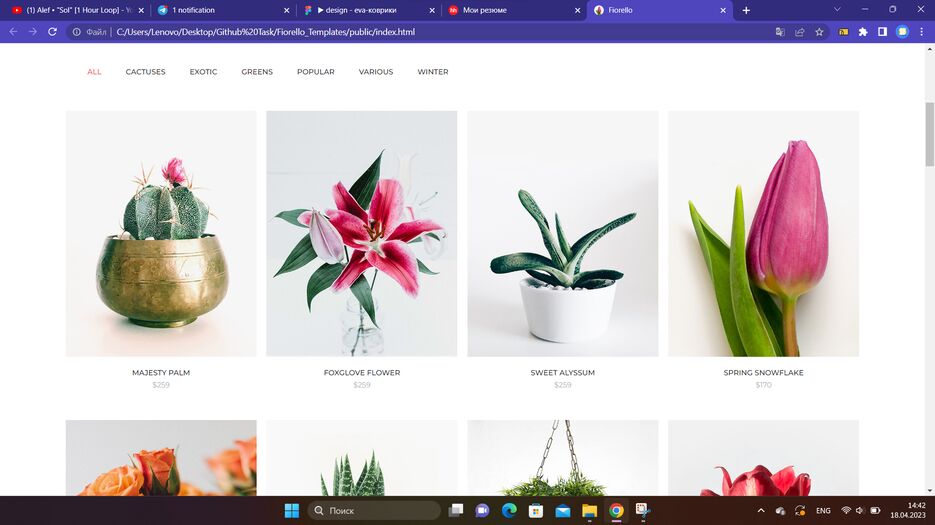Open the Windows Start menu
This screenshot has width=935, height=525.
click(292, 511)
